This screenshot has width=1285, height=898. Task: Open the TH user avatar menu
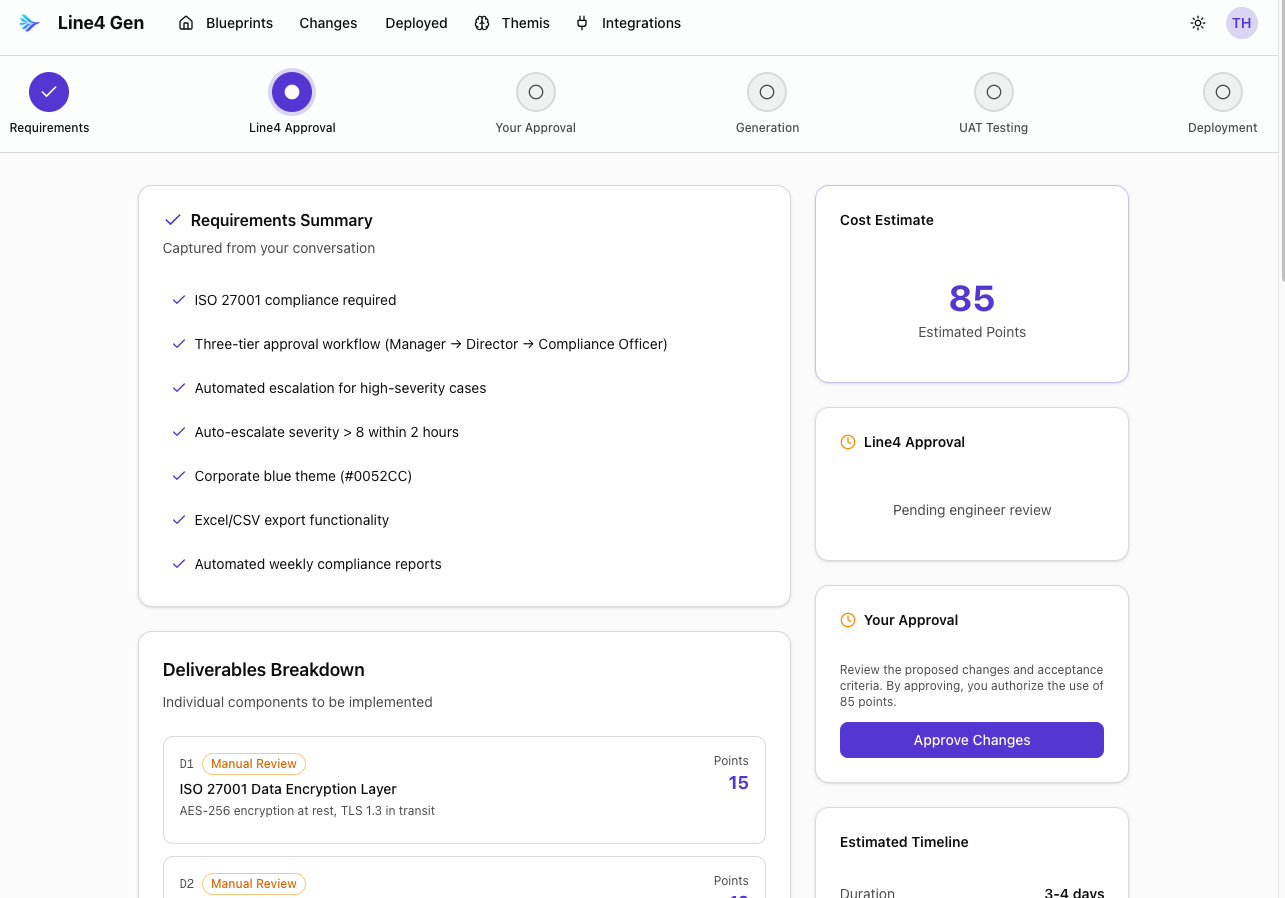point(1241,23)
